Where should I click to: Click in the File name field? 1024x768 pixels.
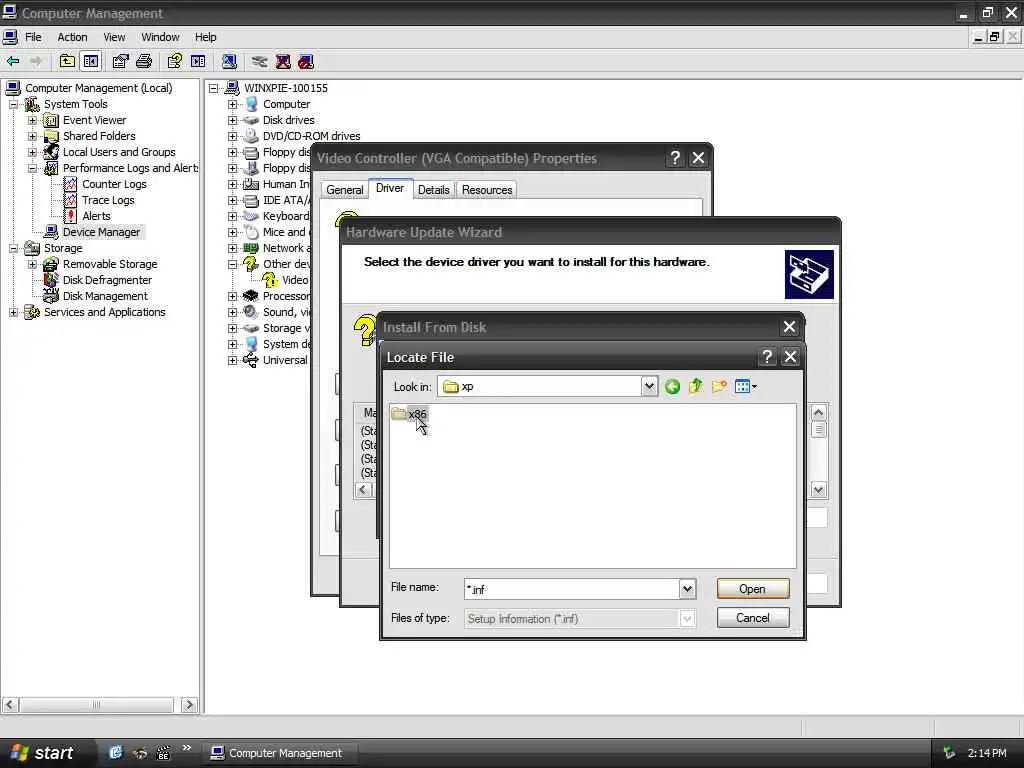(571, 589)
